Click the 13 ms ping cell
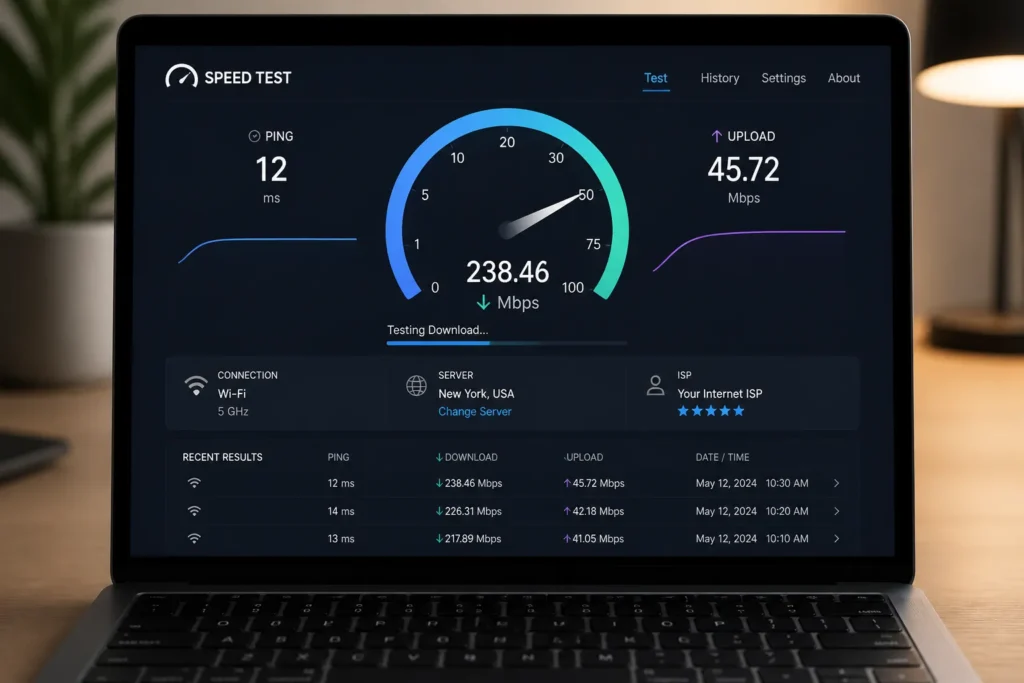Viewport: 1024px width, 683px height. (x=341, y=539)
